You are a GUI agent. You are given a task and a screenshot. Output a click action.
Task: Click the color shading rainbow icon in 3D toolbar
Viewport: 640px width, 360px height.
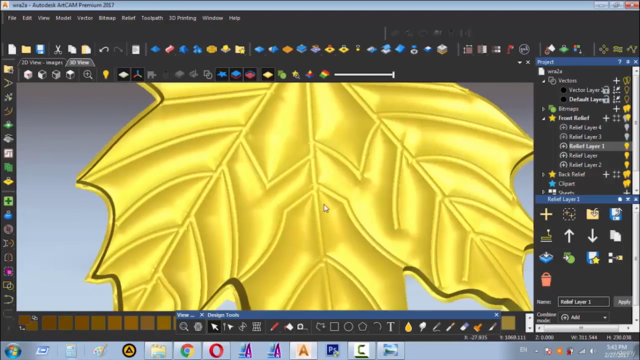click(x=324, y=75)
